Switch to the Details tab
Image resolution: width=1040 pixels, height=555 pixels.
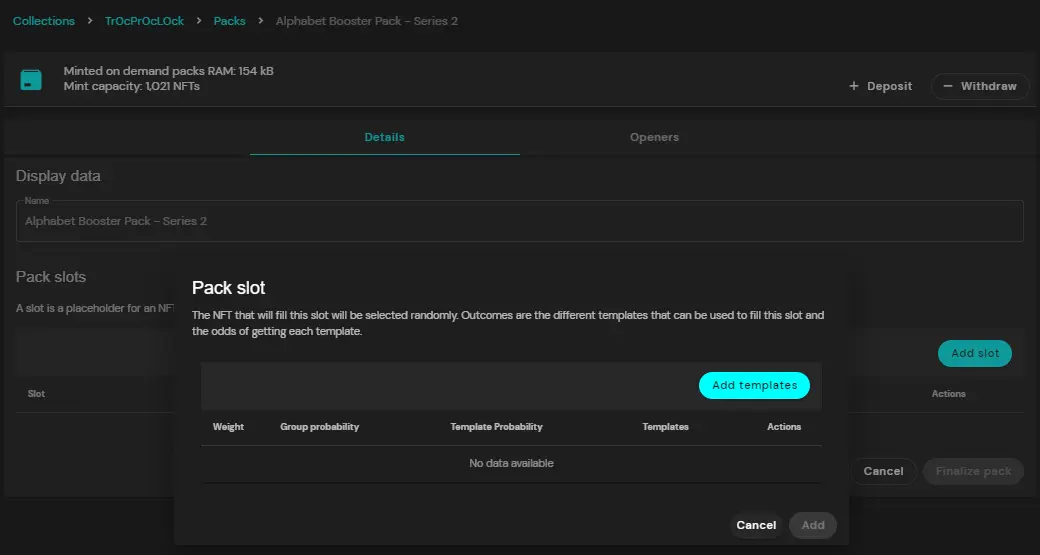[385, 137]
